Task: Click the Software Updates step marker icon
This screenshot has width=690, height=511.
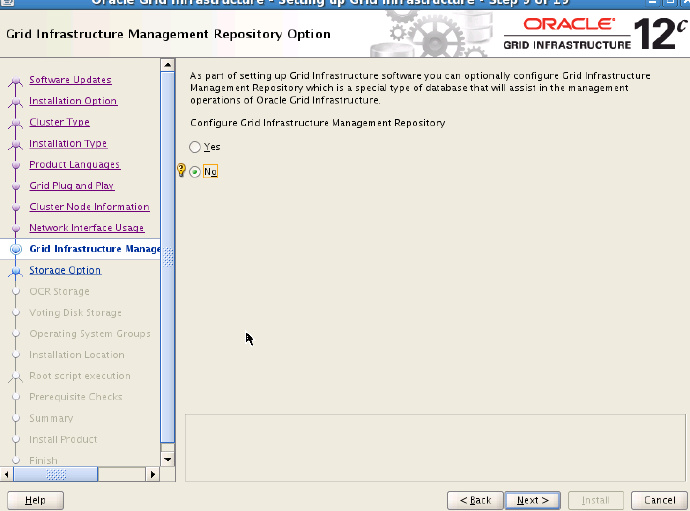Action: tap(16, 81)
